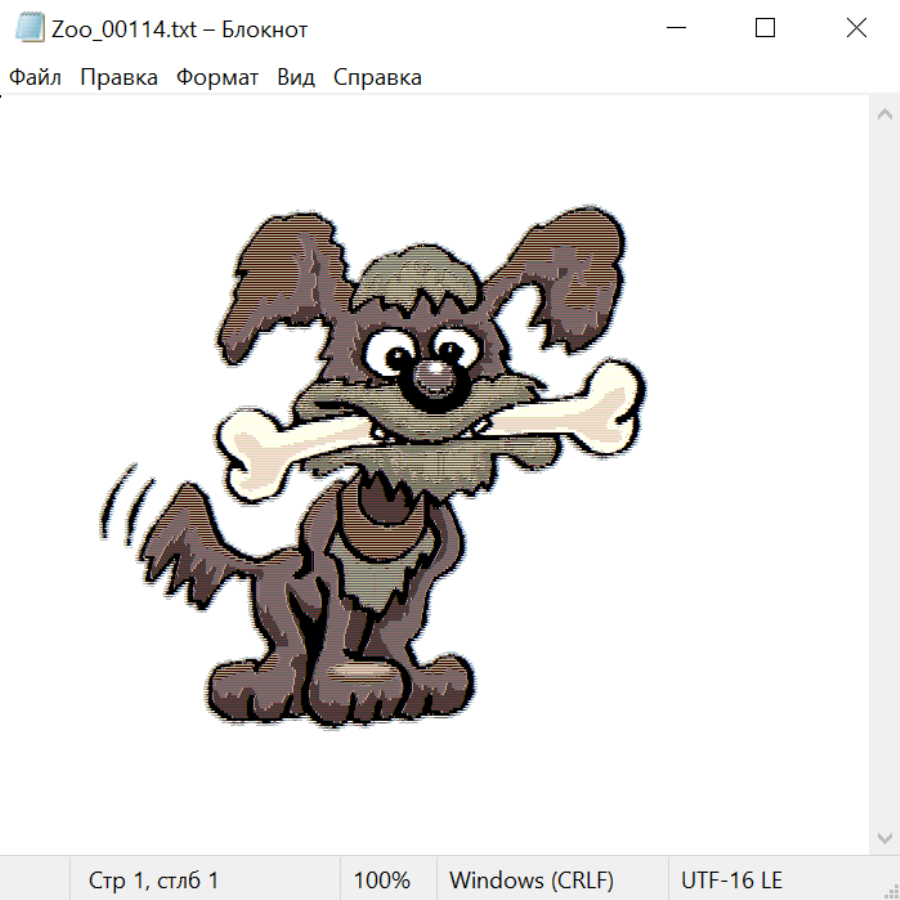900x900 pixels.
Task: Close the Zoo_00114.txt Notepad window
Action: click(x=856, y=28)
